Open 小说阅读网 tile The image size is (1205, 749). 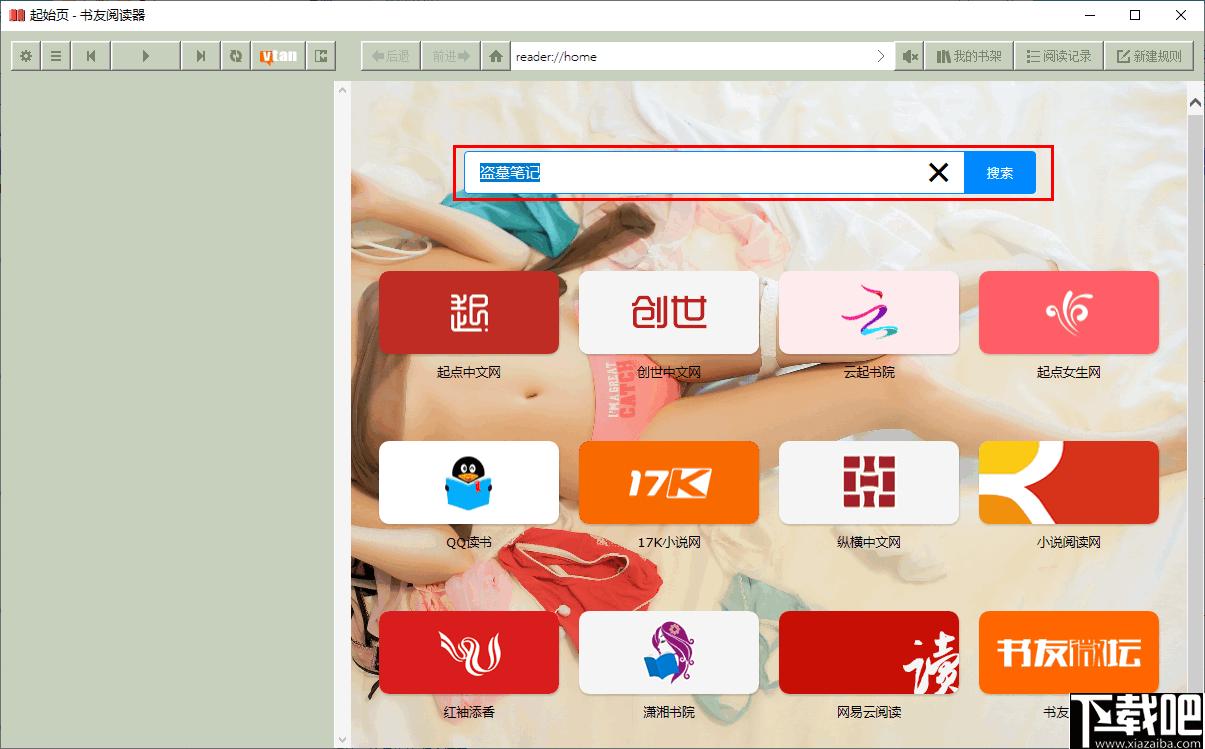click(x=1069, y=482)
